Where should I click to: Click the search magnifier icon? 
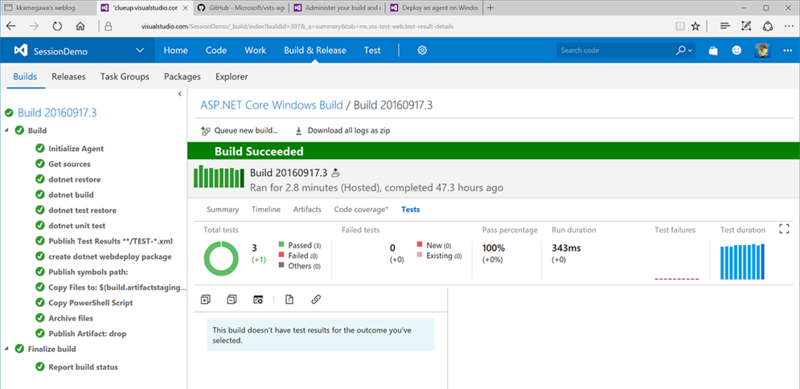(x=681, y=51)
